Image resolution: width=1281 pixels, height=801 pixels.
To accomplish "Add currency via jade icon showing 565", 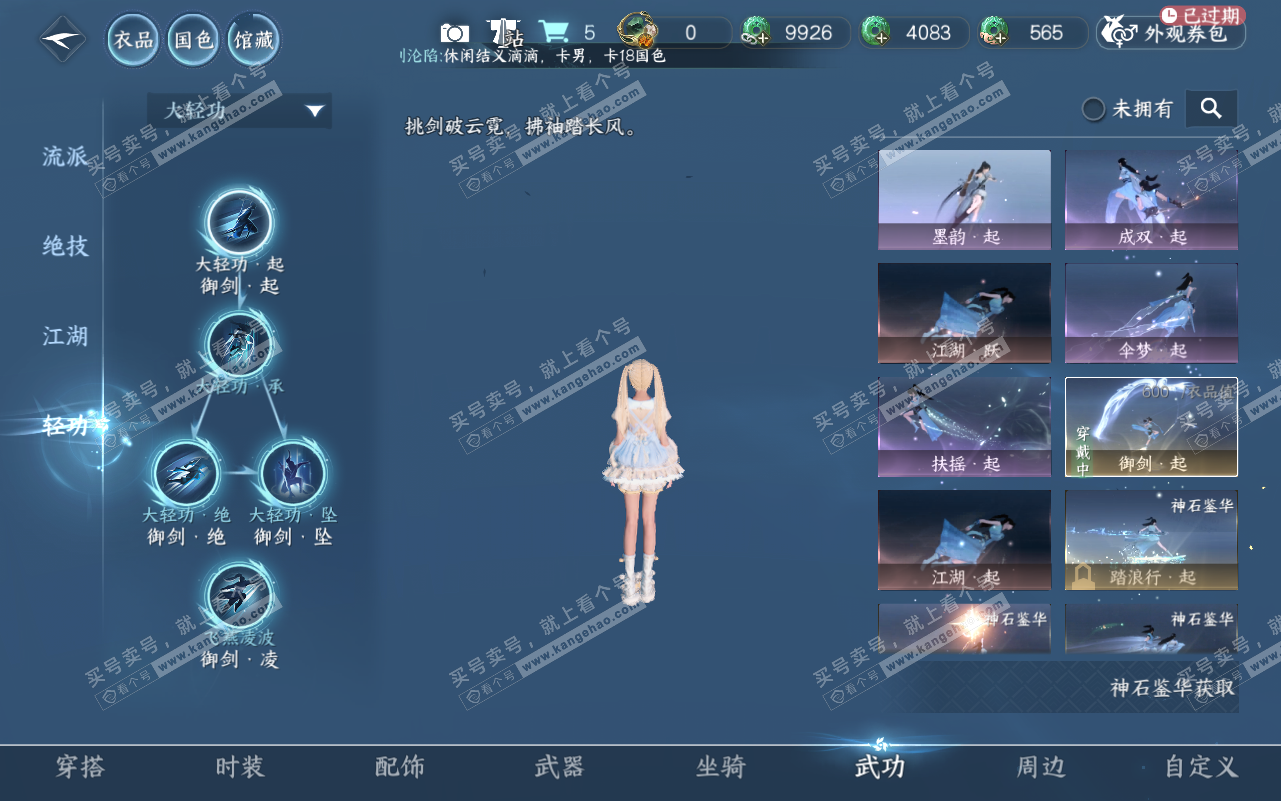I will click(995, 33).
